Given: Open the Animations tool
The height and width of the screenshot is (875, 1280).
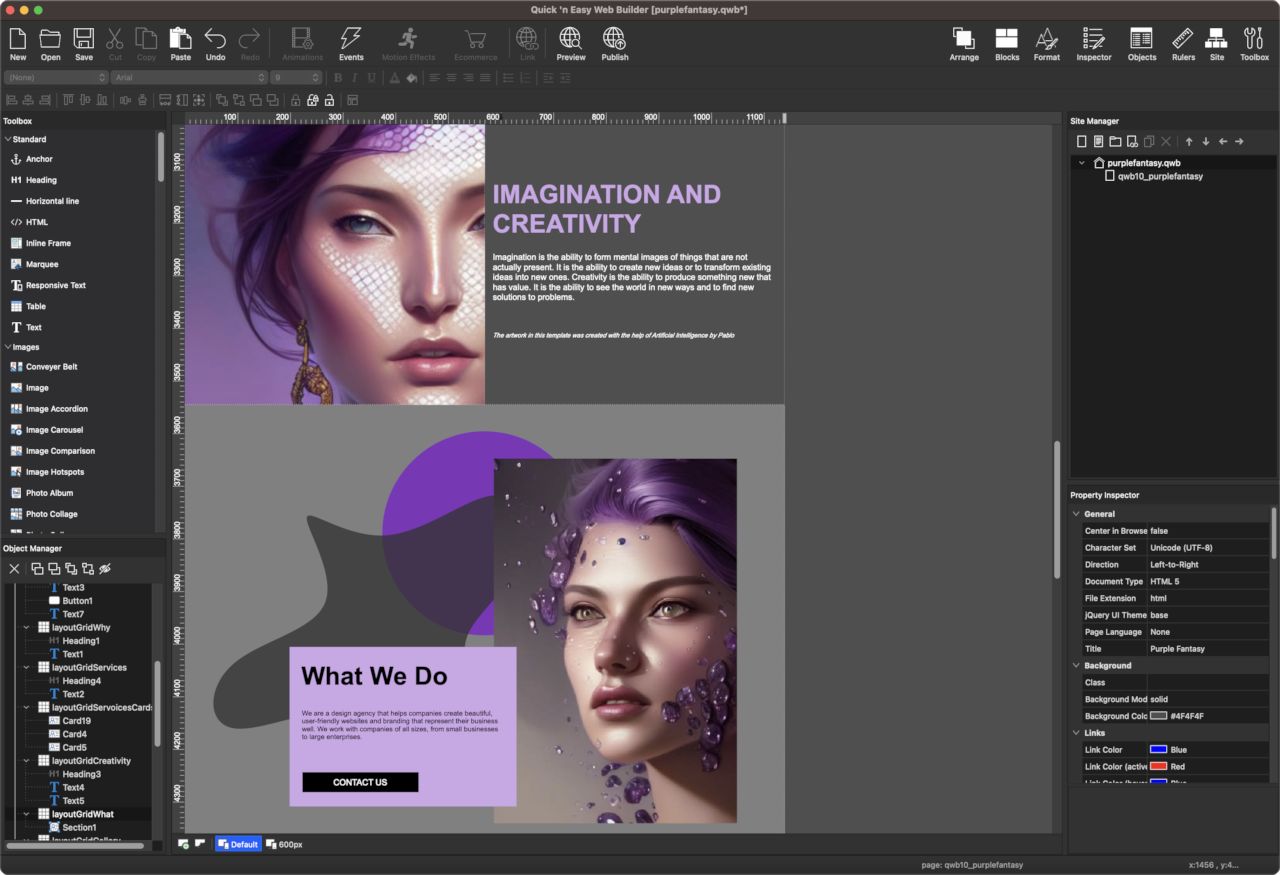Looking at the screenshot, I should 301,40.
